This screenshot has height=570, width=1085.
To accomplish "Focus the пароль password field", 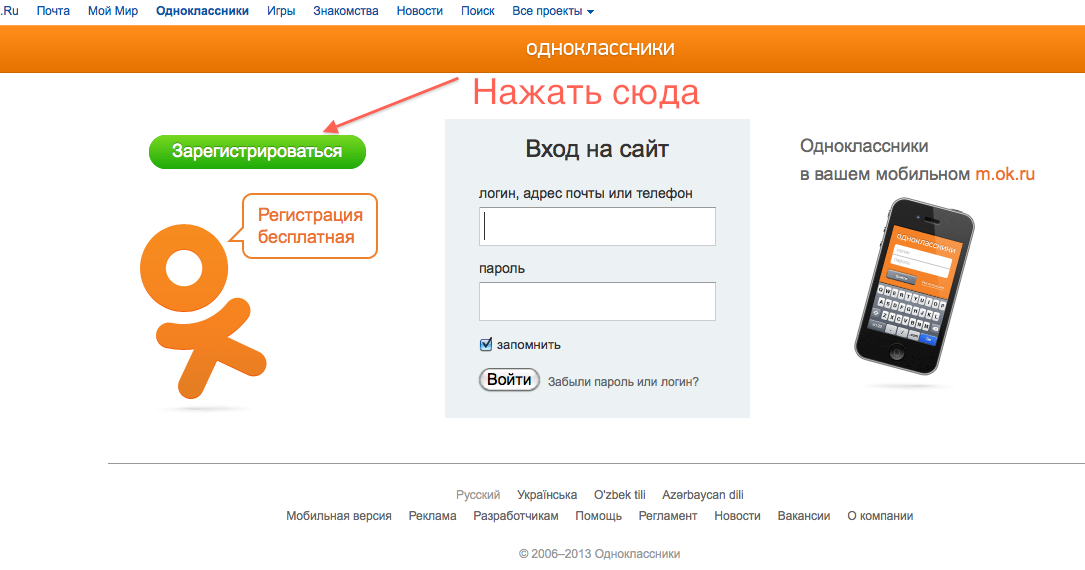I will (x=597, y=301).
